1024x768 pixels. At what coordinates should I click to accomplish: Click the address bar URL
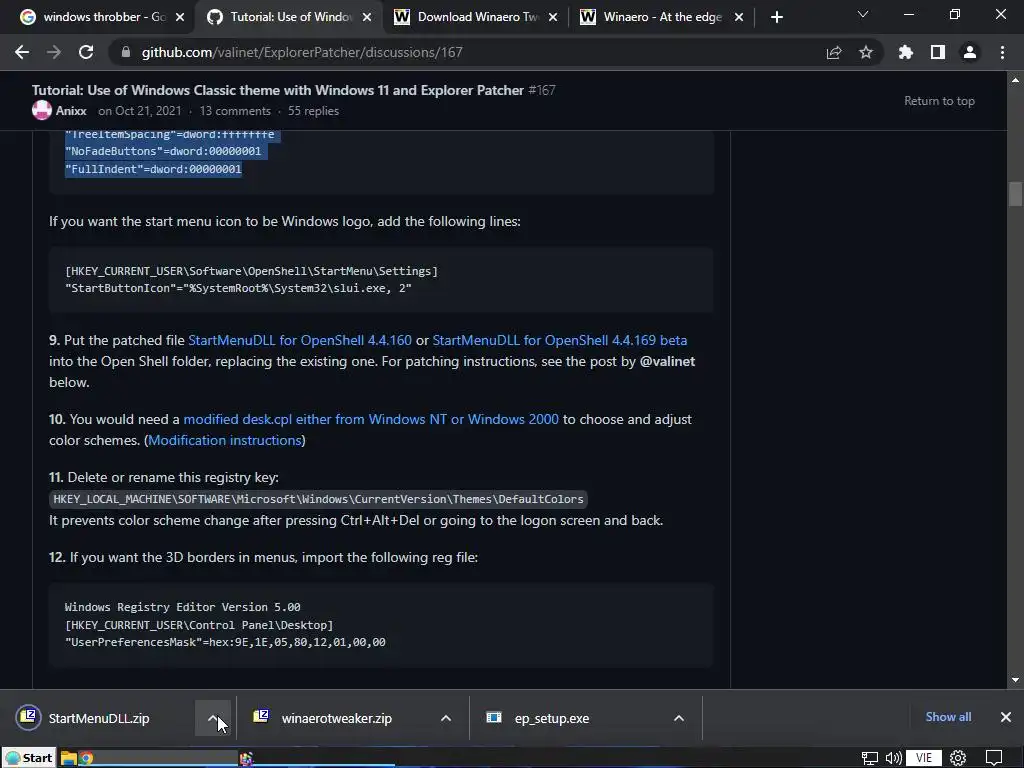(x=302, y=52)
